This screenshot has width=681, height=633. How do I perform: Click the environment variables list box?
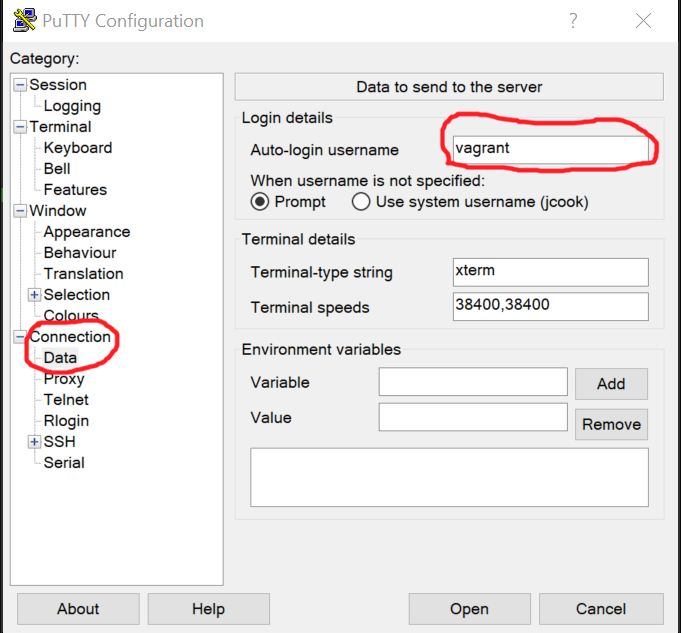point(450,477)
